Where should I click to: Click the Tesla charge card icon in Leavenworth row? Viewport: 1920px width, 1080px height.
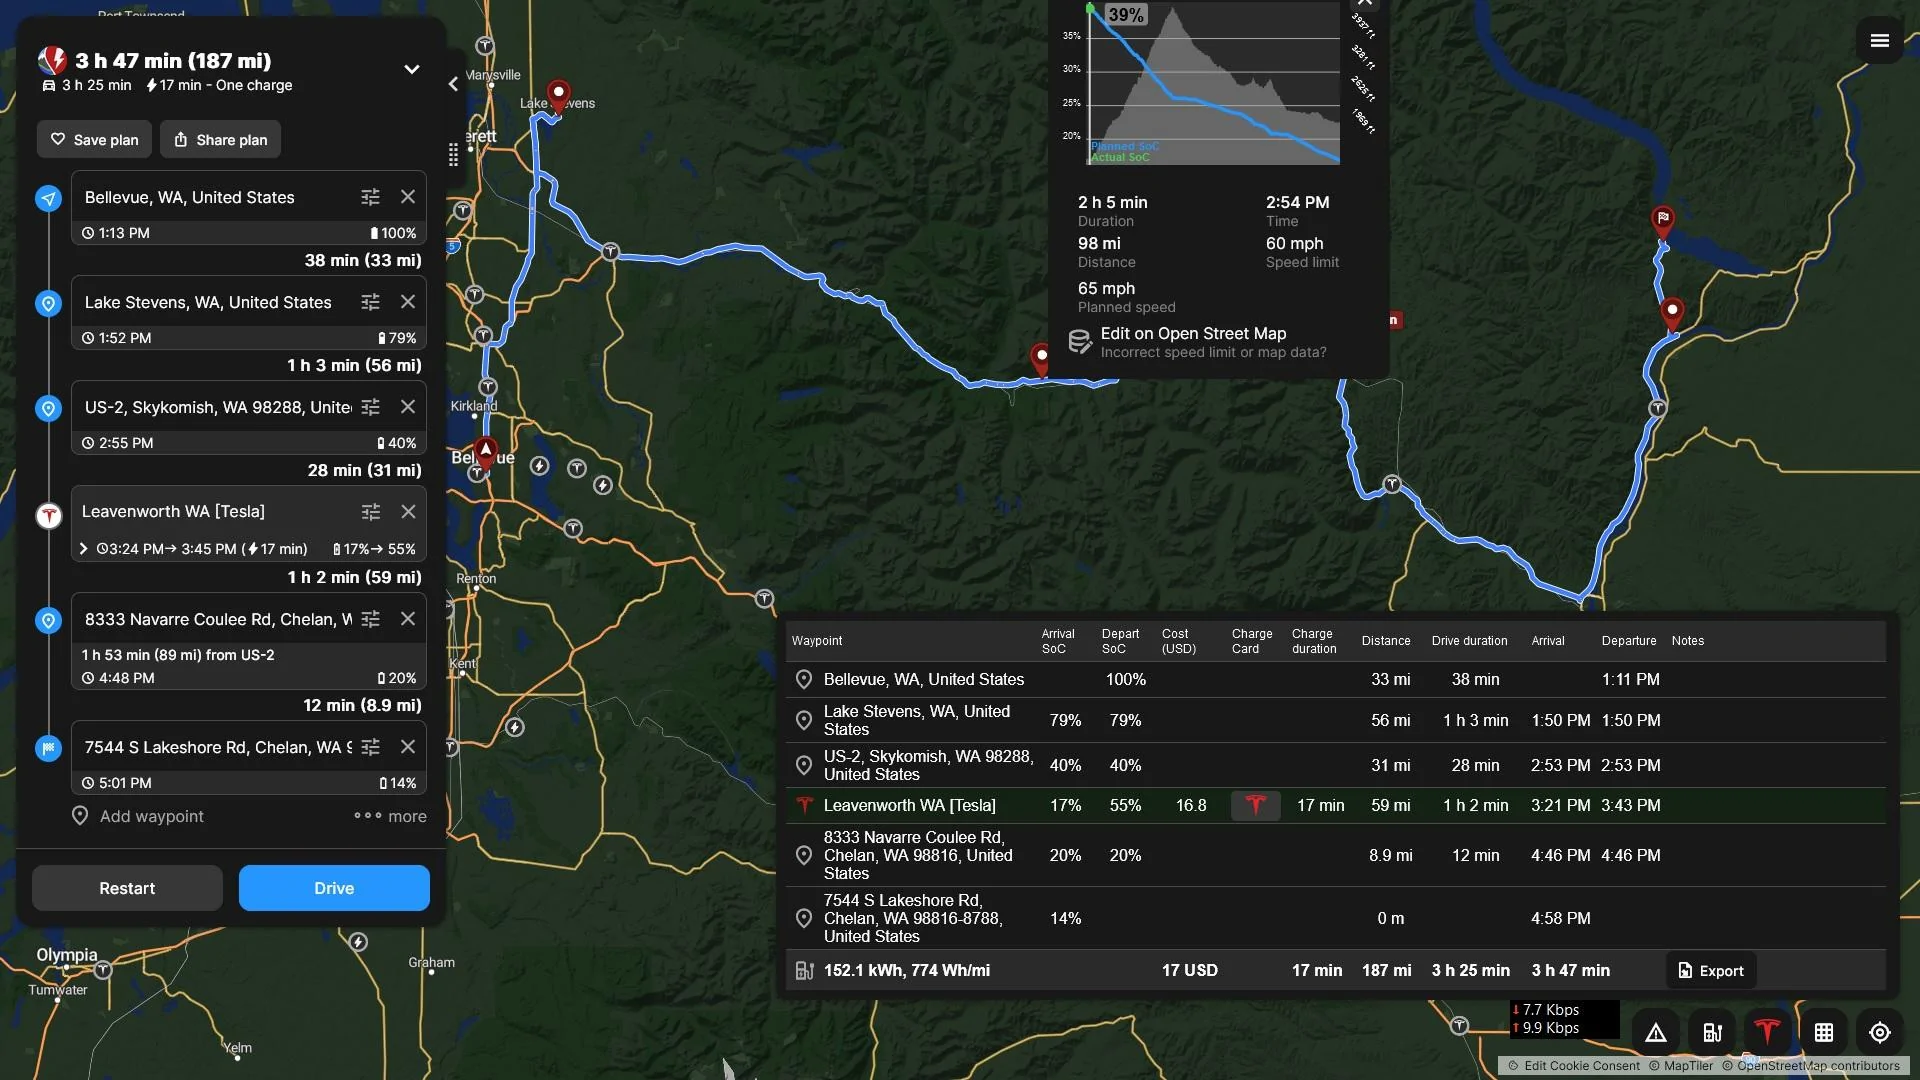[x=1256, y=805]
